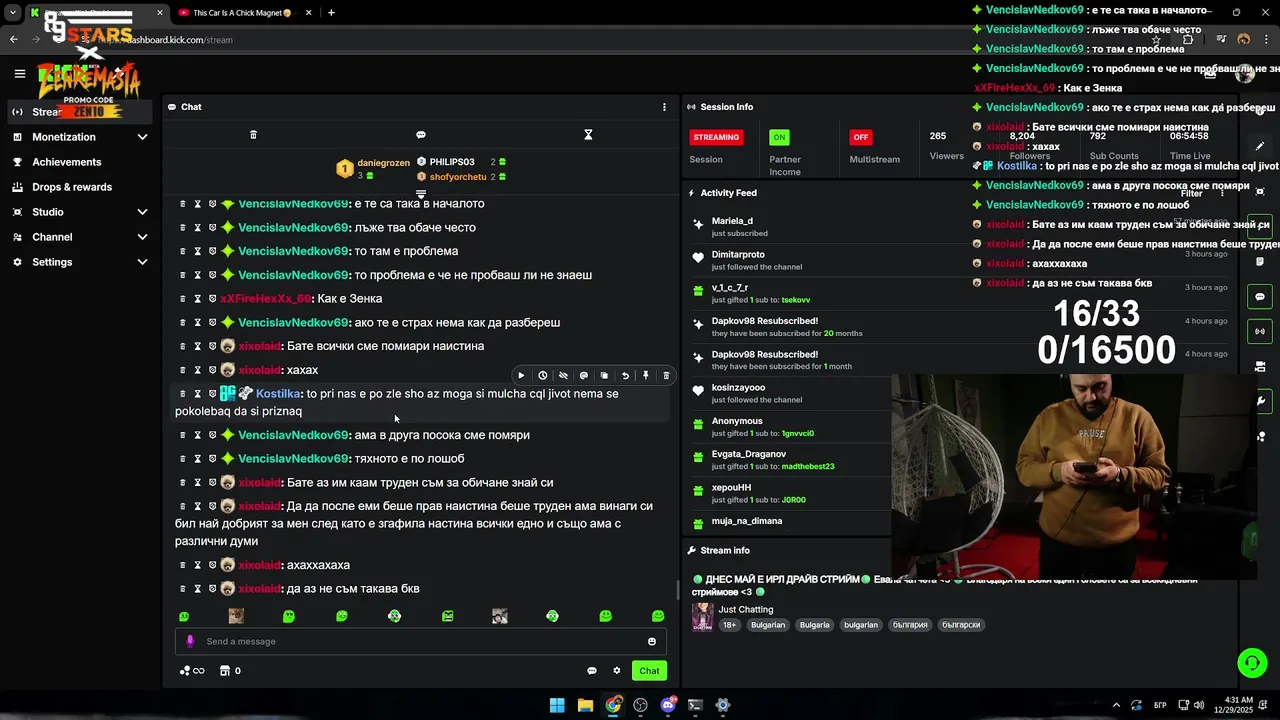Toggle Partner Income ON switch

tap(779, 137)
